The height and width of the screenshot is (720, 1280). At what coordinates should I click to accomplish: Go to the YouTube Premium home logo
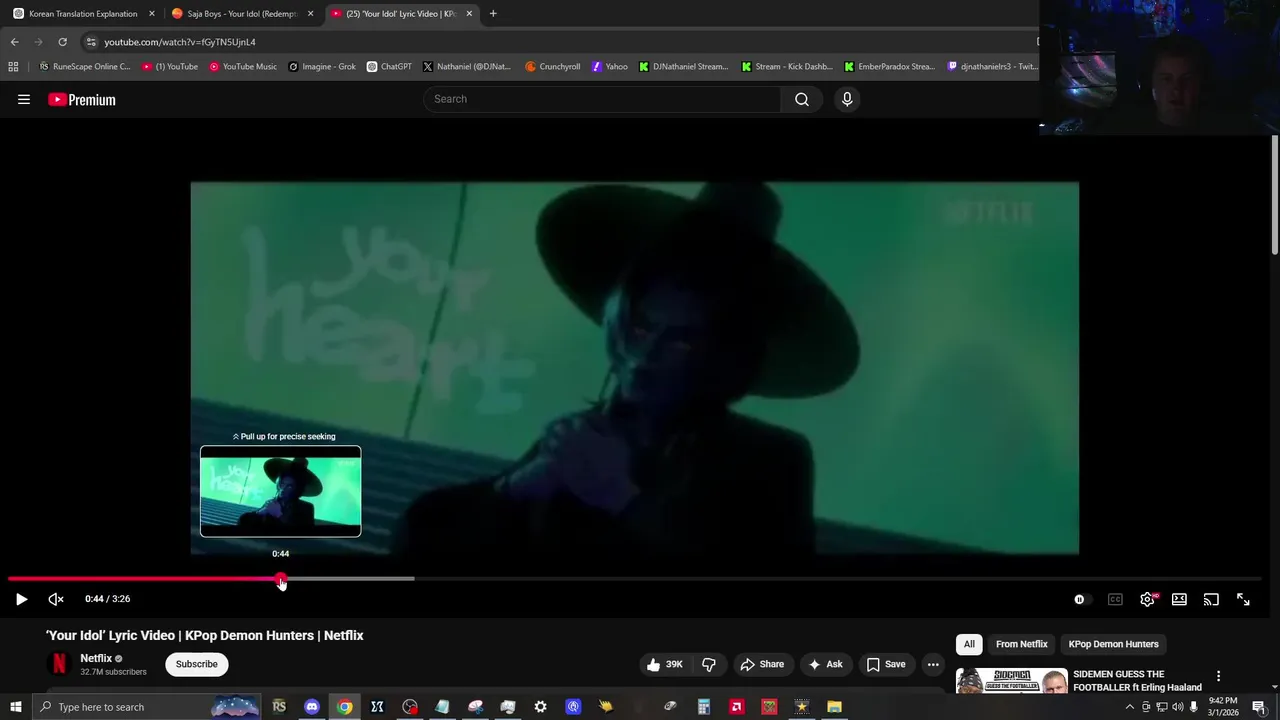tap(82, 99)
